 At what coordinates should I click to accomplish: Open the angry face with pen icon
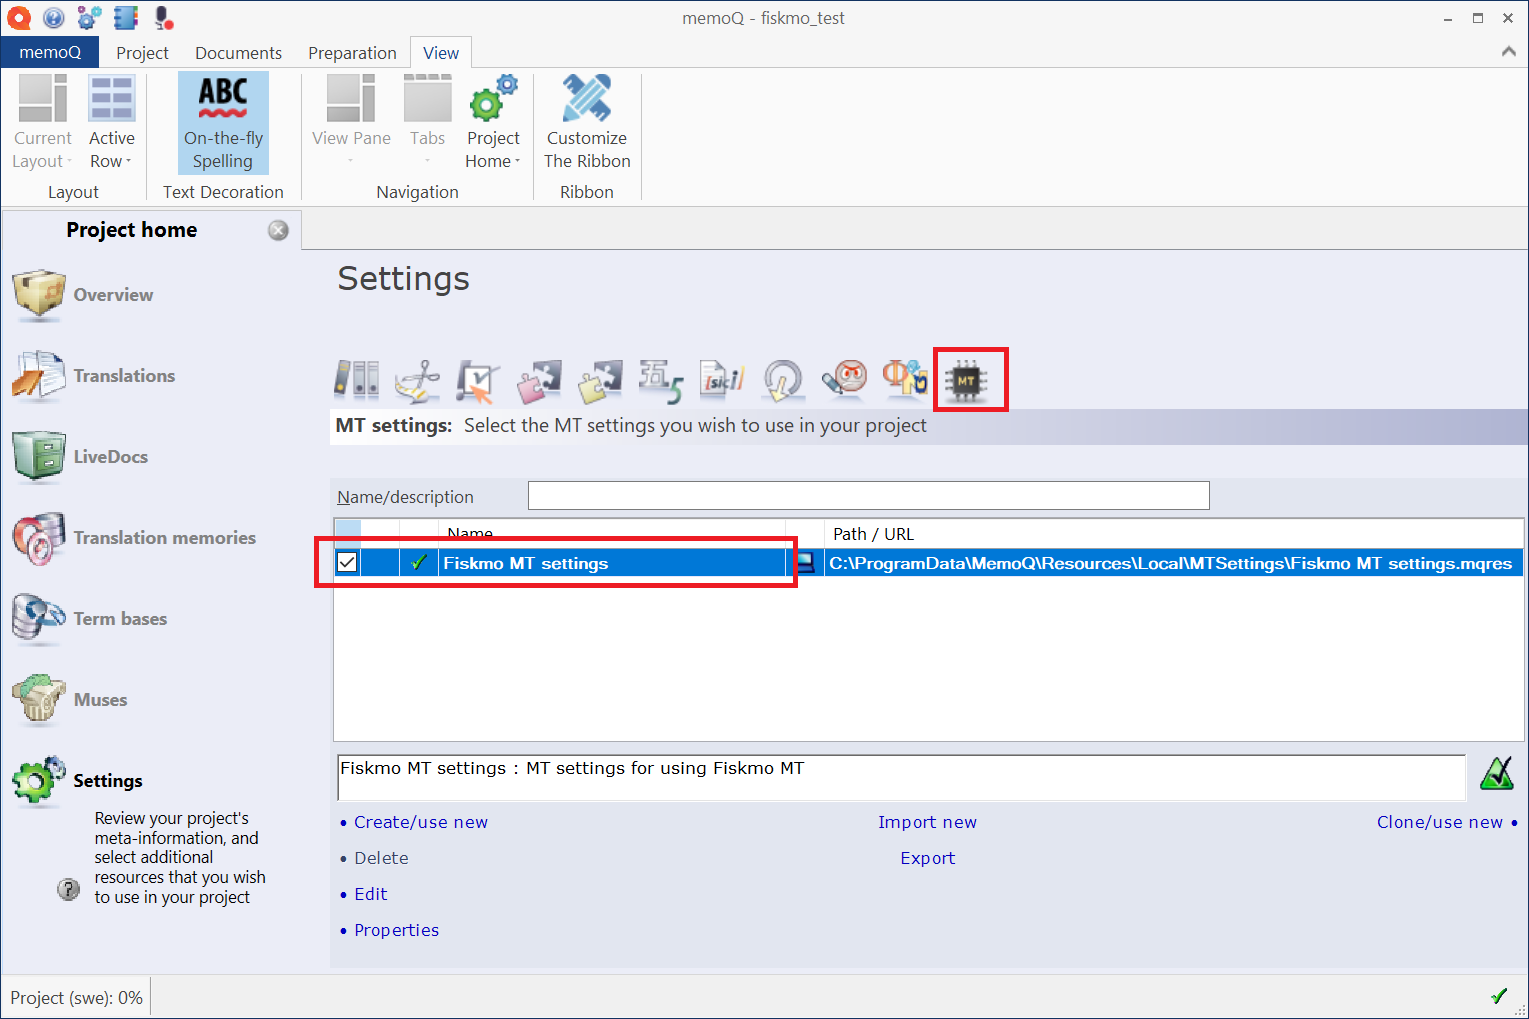tap(844, 381)
